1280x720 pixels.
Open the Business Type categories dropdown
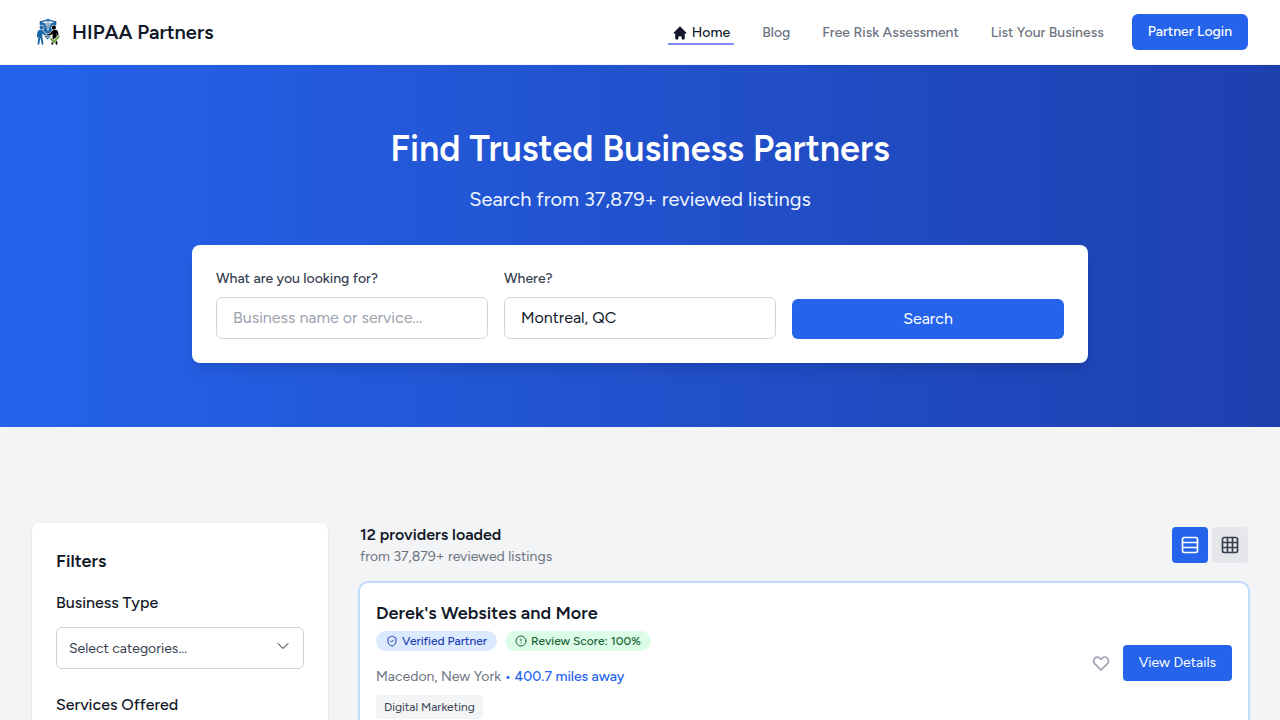pos(180,648)
